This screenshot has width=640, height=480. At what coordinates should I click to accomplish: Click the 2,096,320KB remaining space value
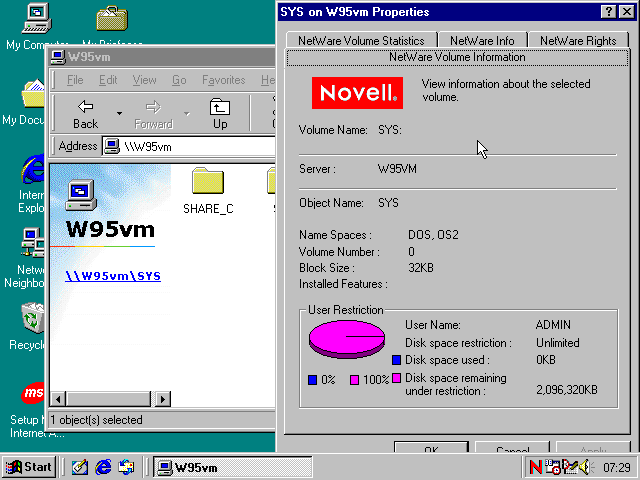[x=567, y=390]
